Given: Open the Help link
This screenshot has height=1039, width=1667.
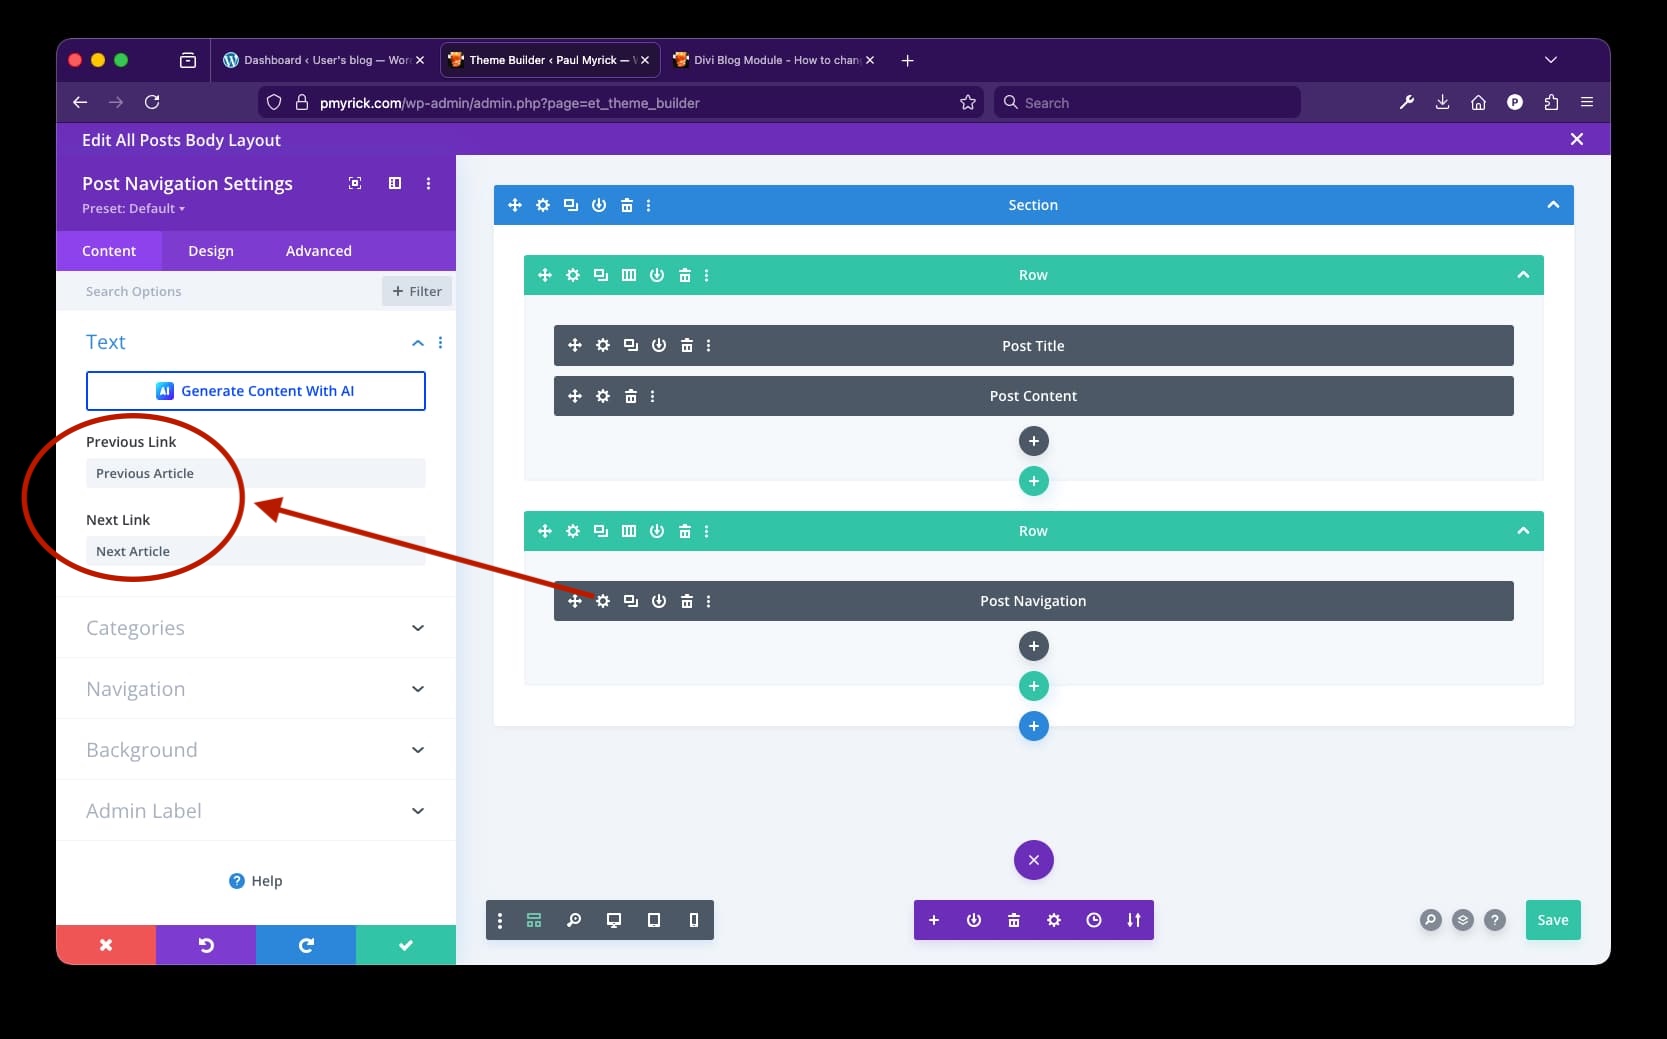Looking at the screenshot, I should click(x=256, y=881).
